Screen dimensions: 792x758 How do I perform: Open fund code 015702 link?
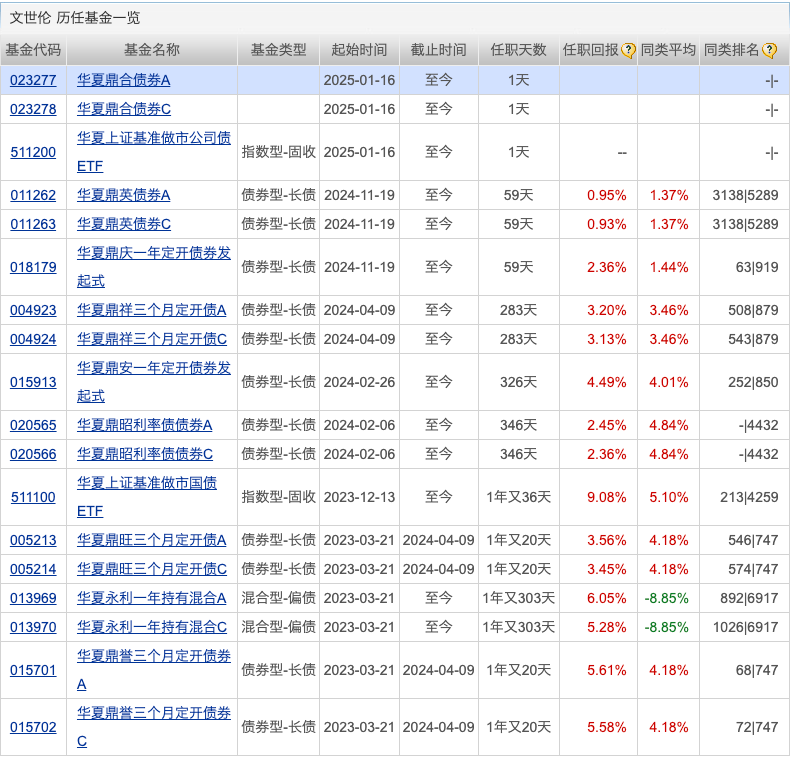tap(33, 727)
